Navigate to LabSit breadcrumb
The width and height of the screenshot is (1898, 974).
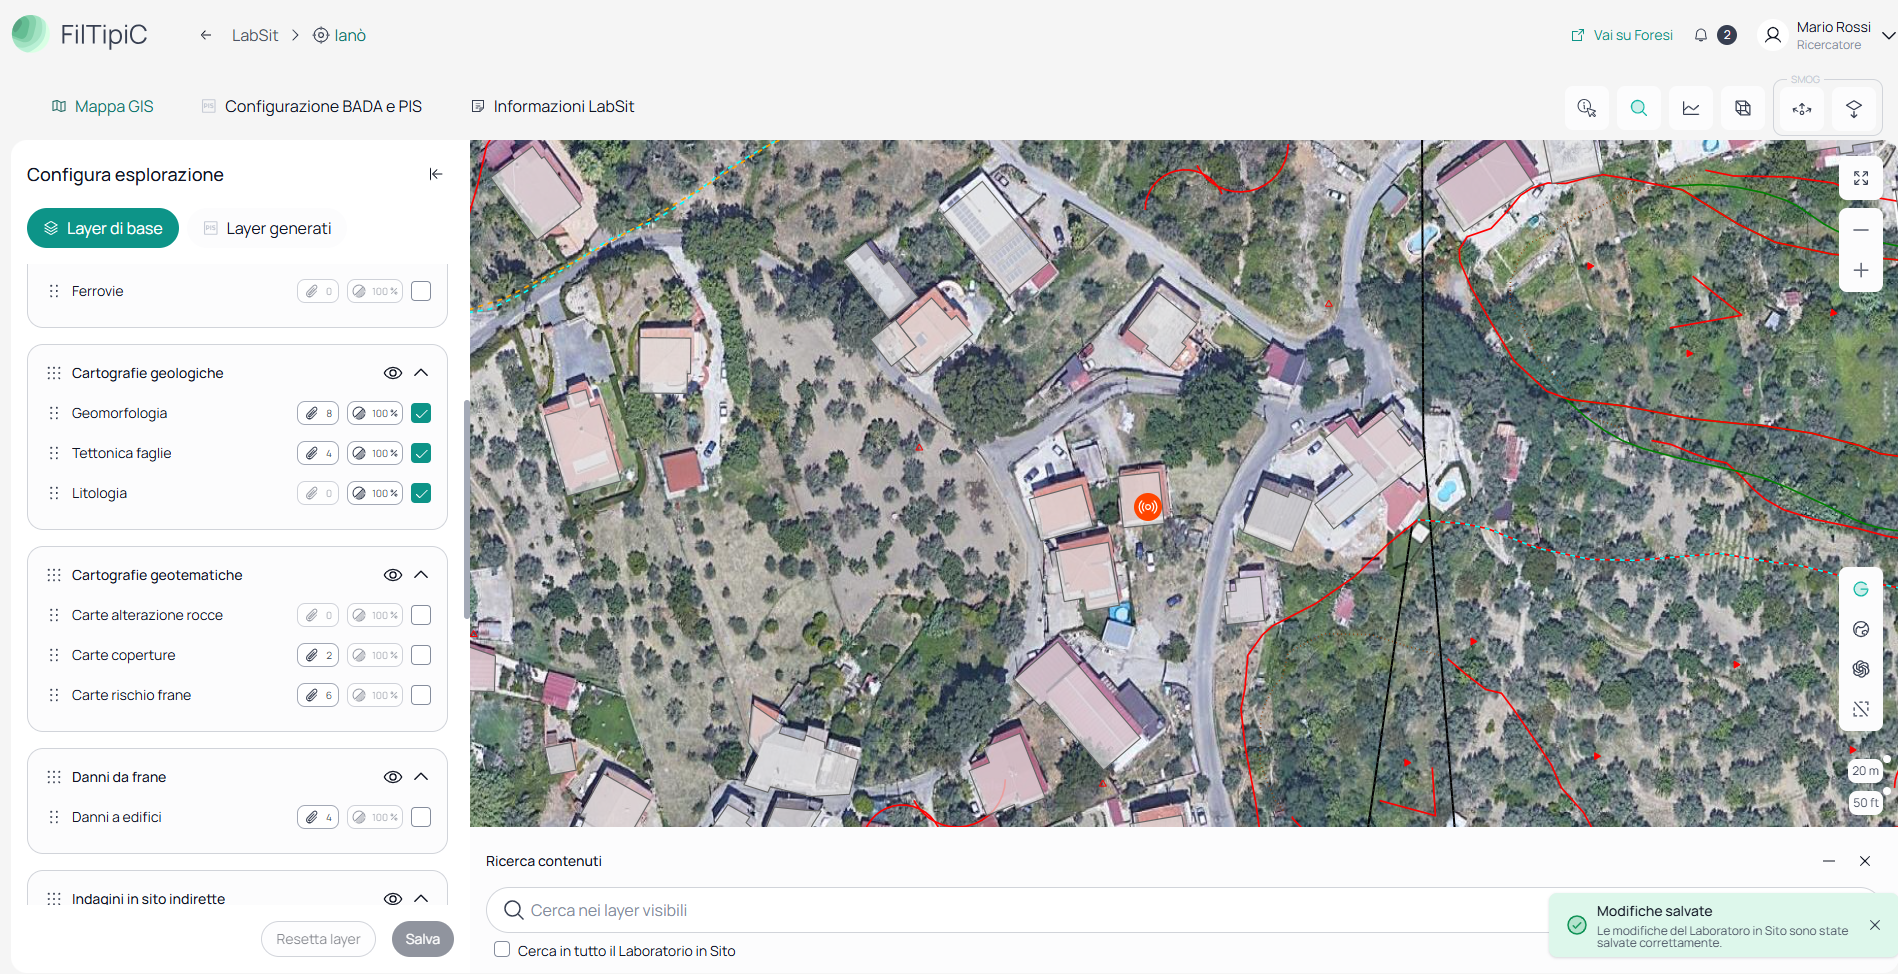[255, 35]
